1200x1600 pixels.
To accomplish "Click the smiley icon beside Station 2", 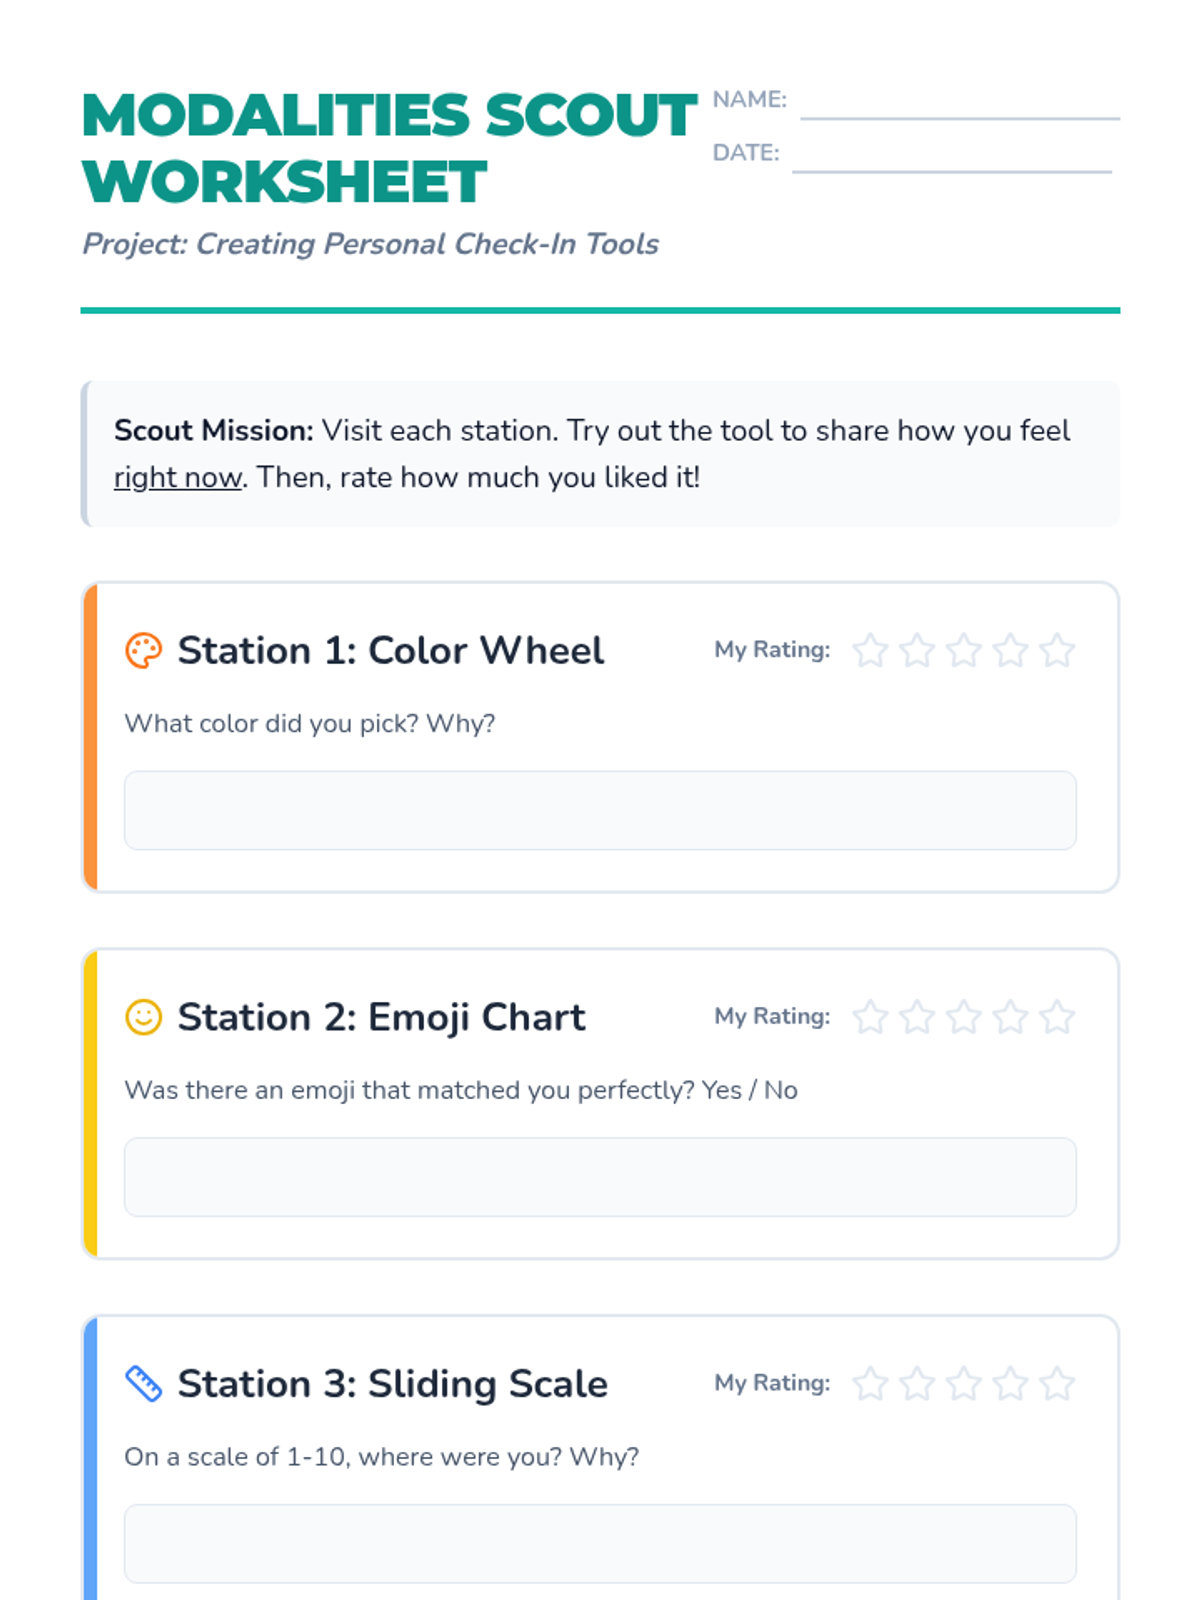I will (143, 1017).
